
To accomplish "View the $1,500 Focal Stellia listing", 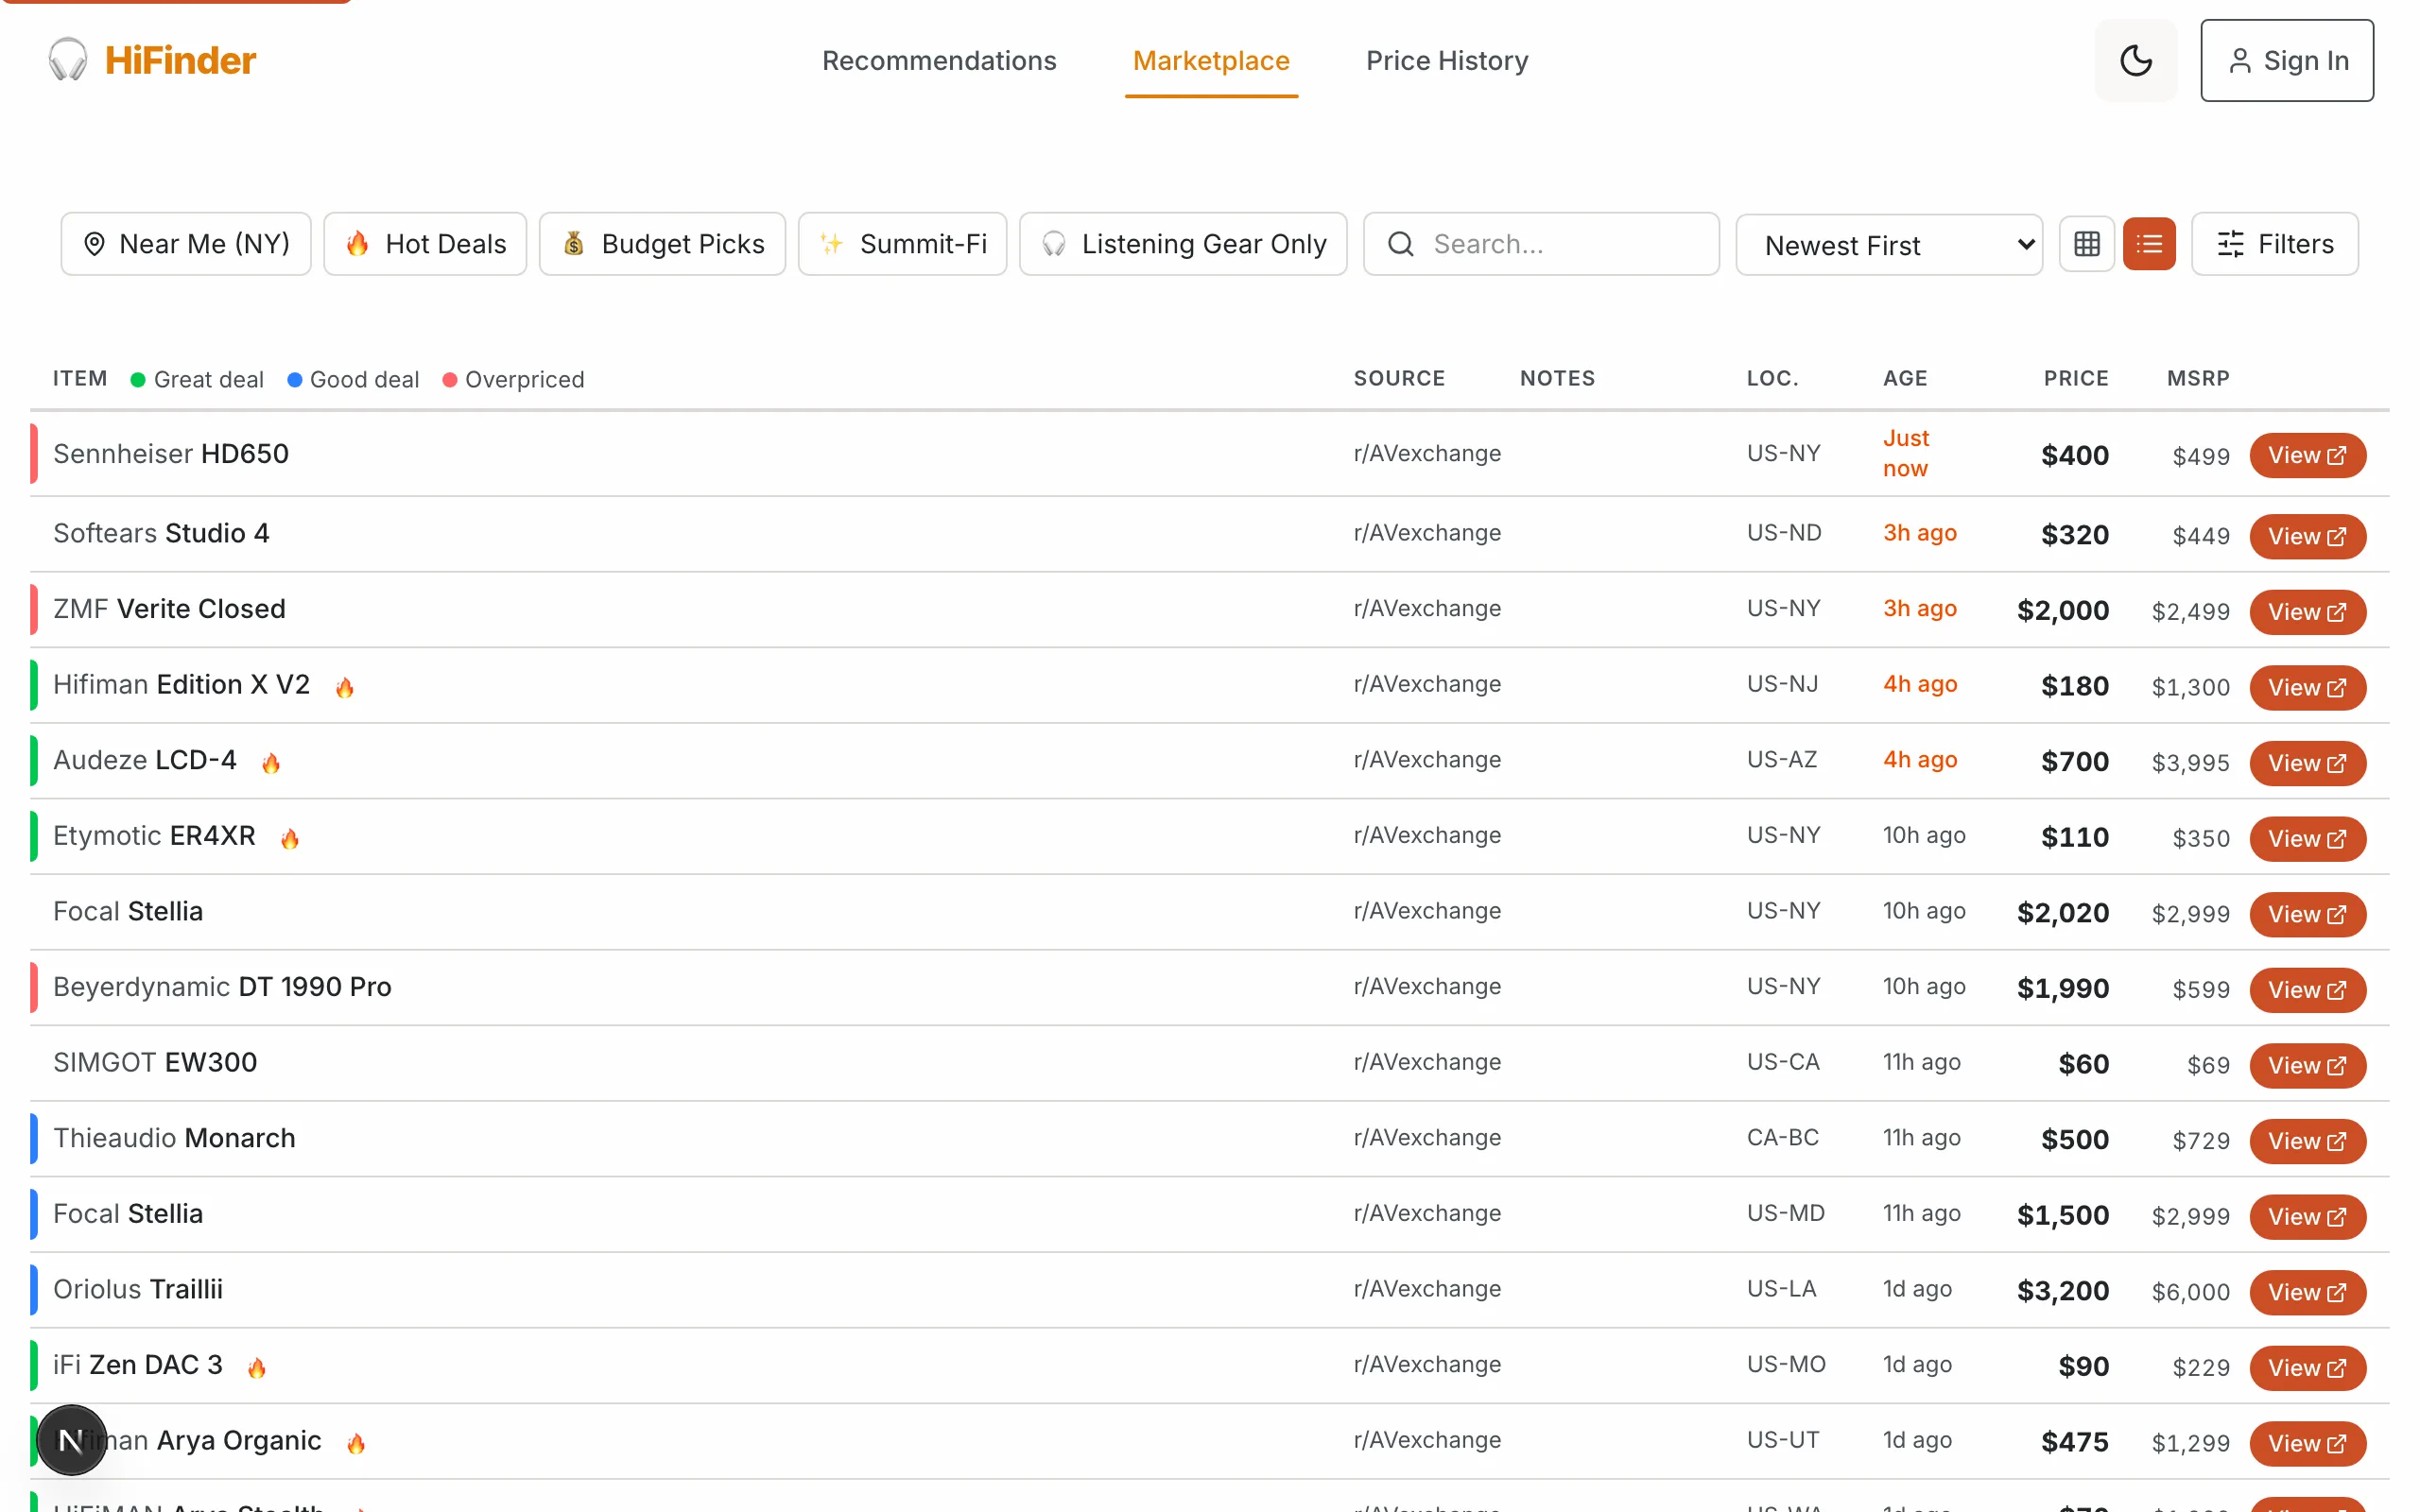I will (x=2307, y=1216).
